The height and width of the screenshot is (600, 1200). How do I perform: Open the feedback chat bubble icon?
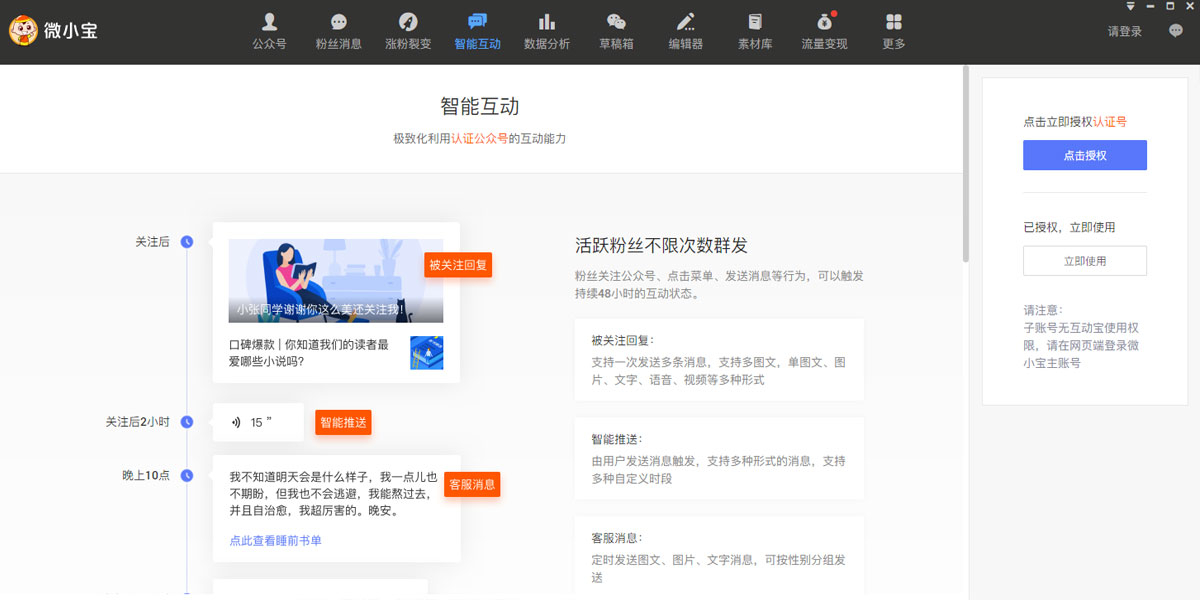[x=1175, y=30]
